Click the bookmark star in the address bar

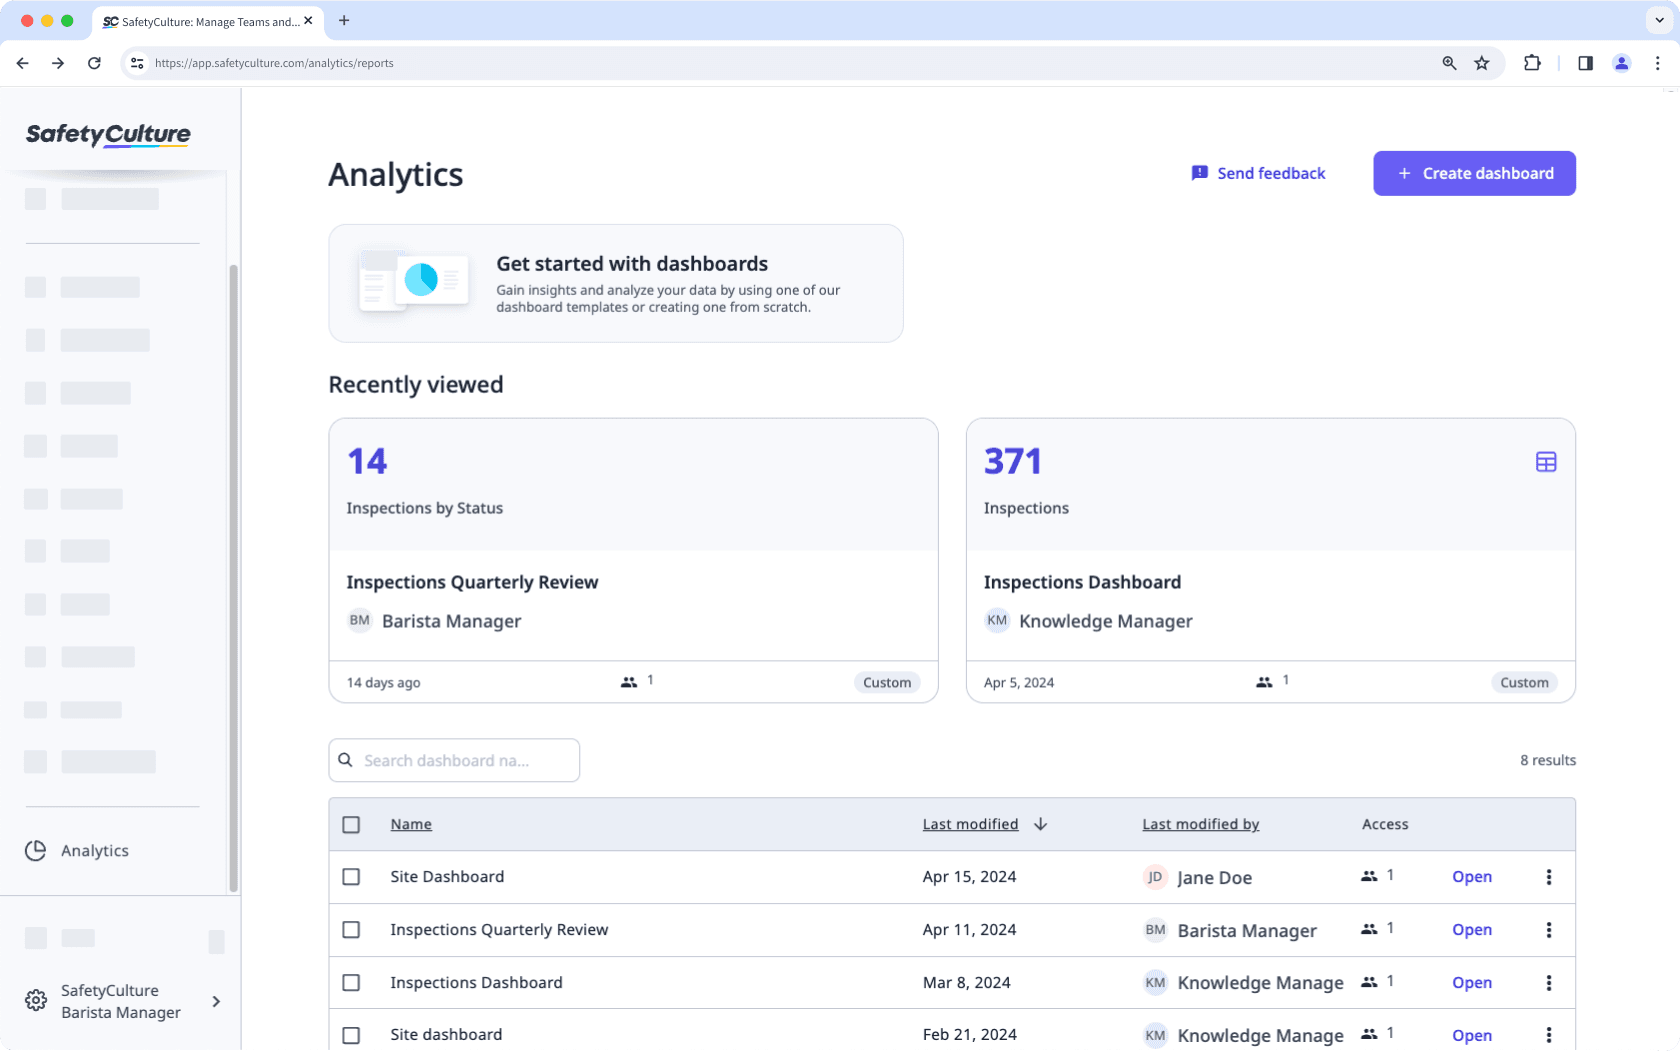[x=1481, y=62]
